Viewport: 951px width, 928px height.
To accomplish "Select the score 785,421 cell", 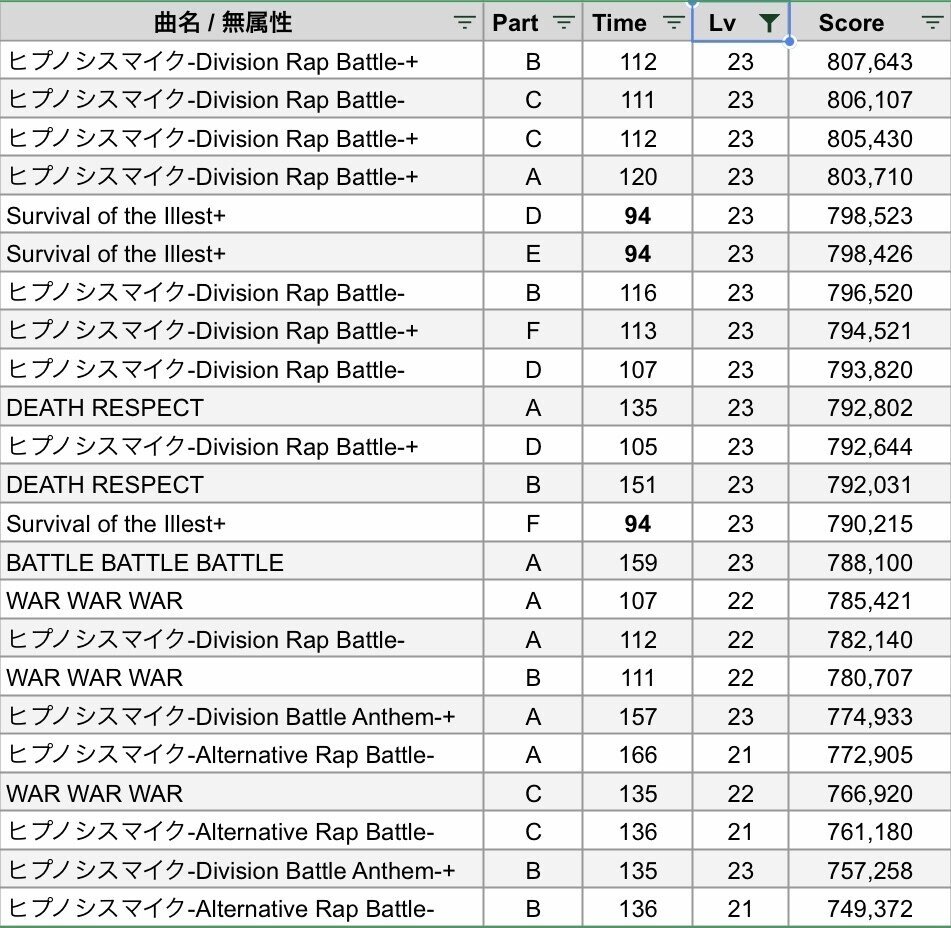I will coord(870,600).
